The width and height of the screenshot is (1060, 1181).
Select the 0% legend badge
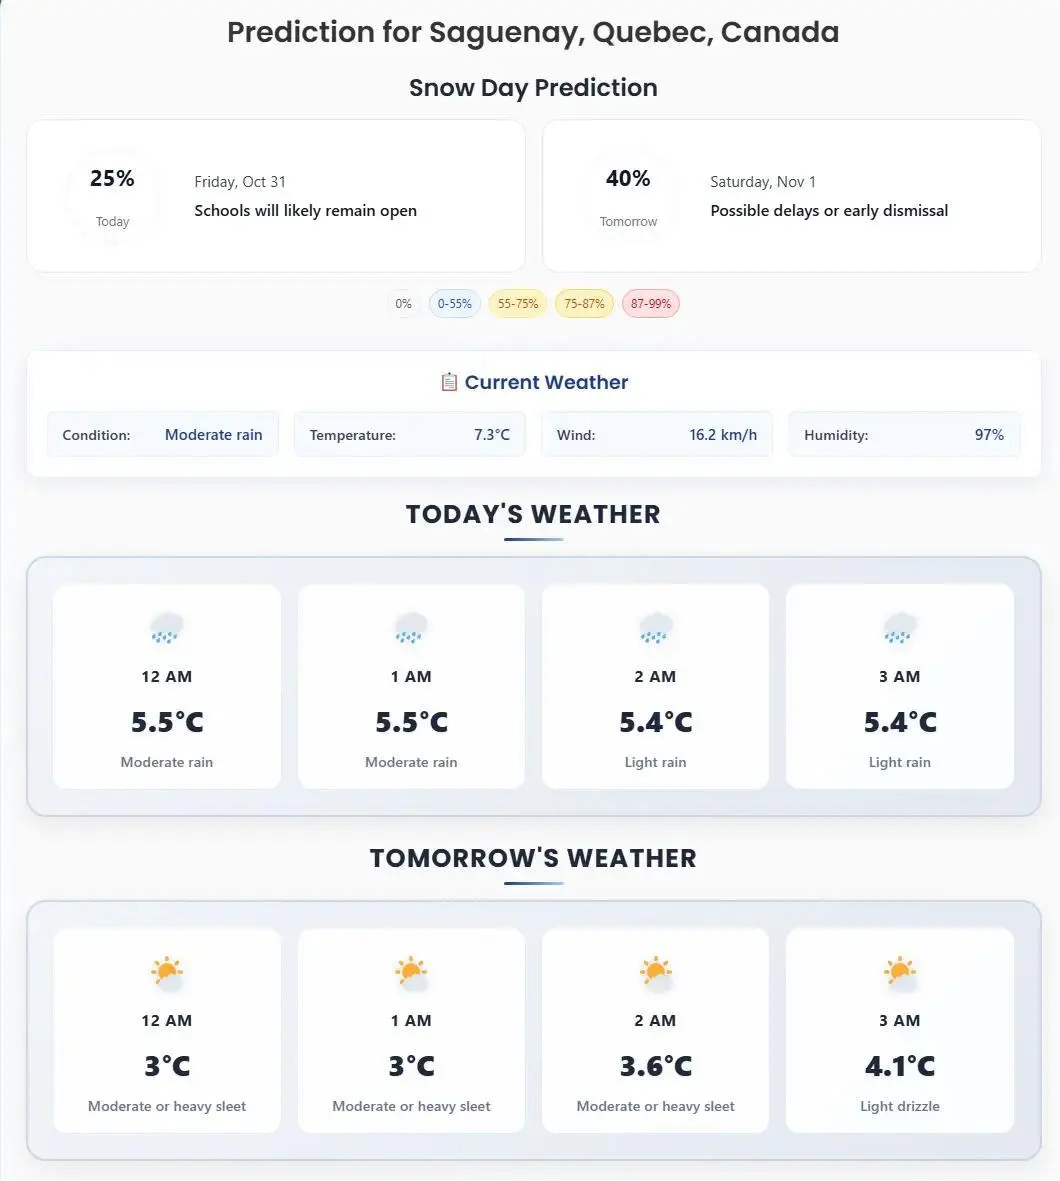(x=403, y=304)
